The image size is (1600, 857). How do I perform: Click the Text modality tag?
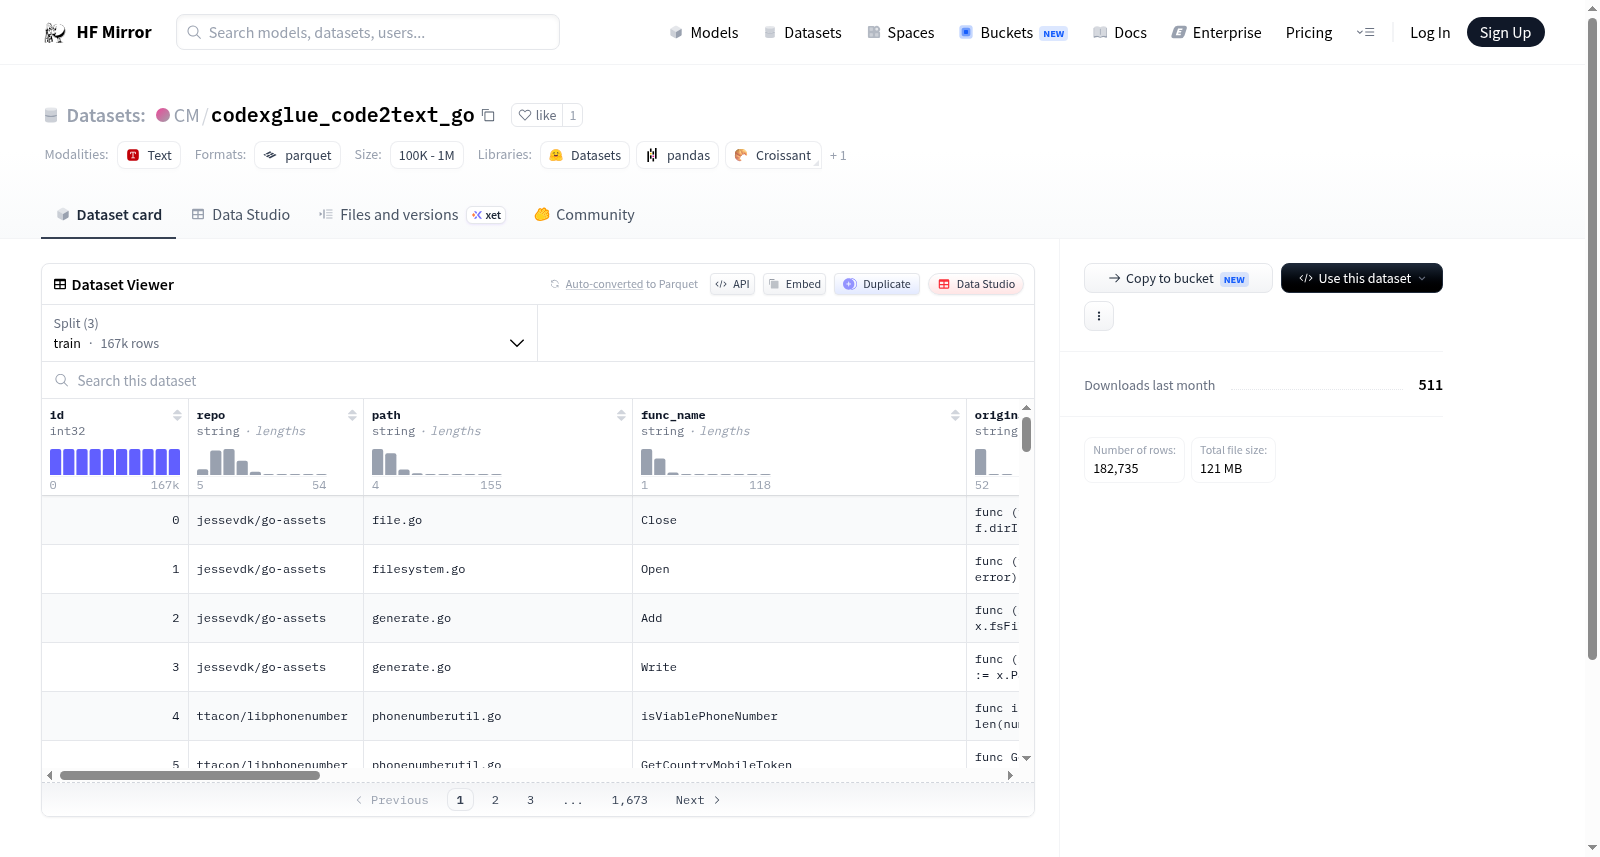coord(149,155)
